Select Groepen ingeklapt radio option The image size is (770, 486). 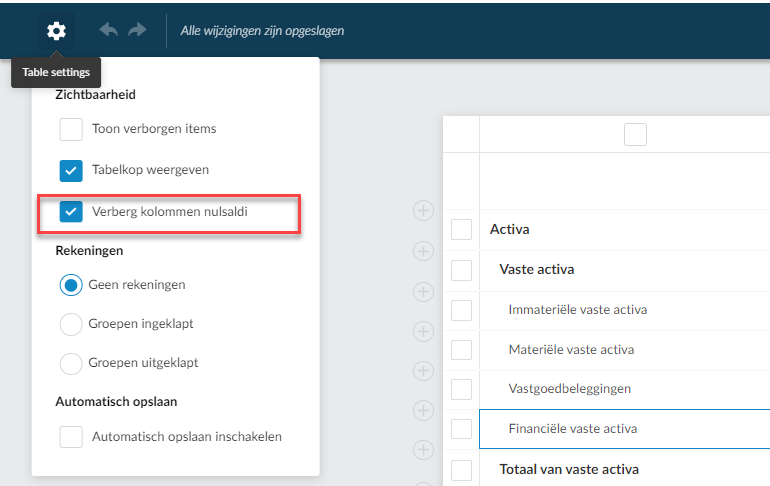coord(71,324)
